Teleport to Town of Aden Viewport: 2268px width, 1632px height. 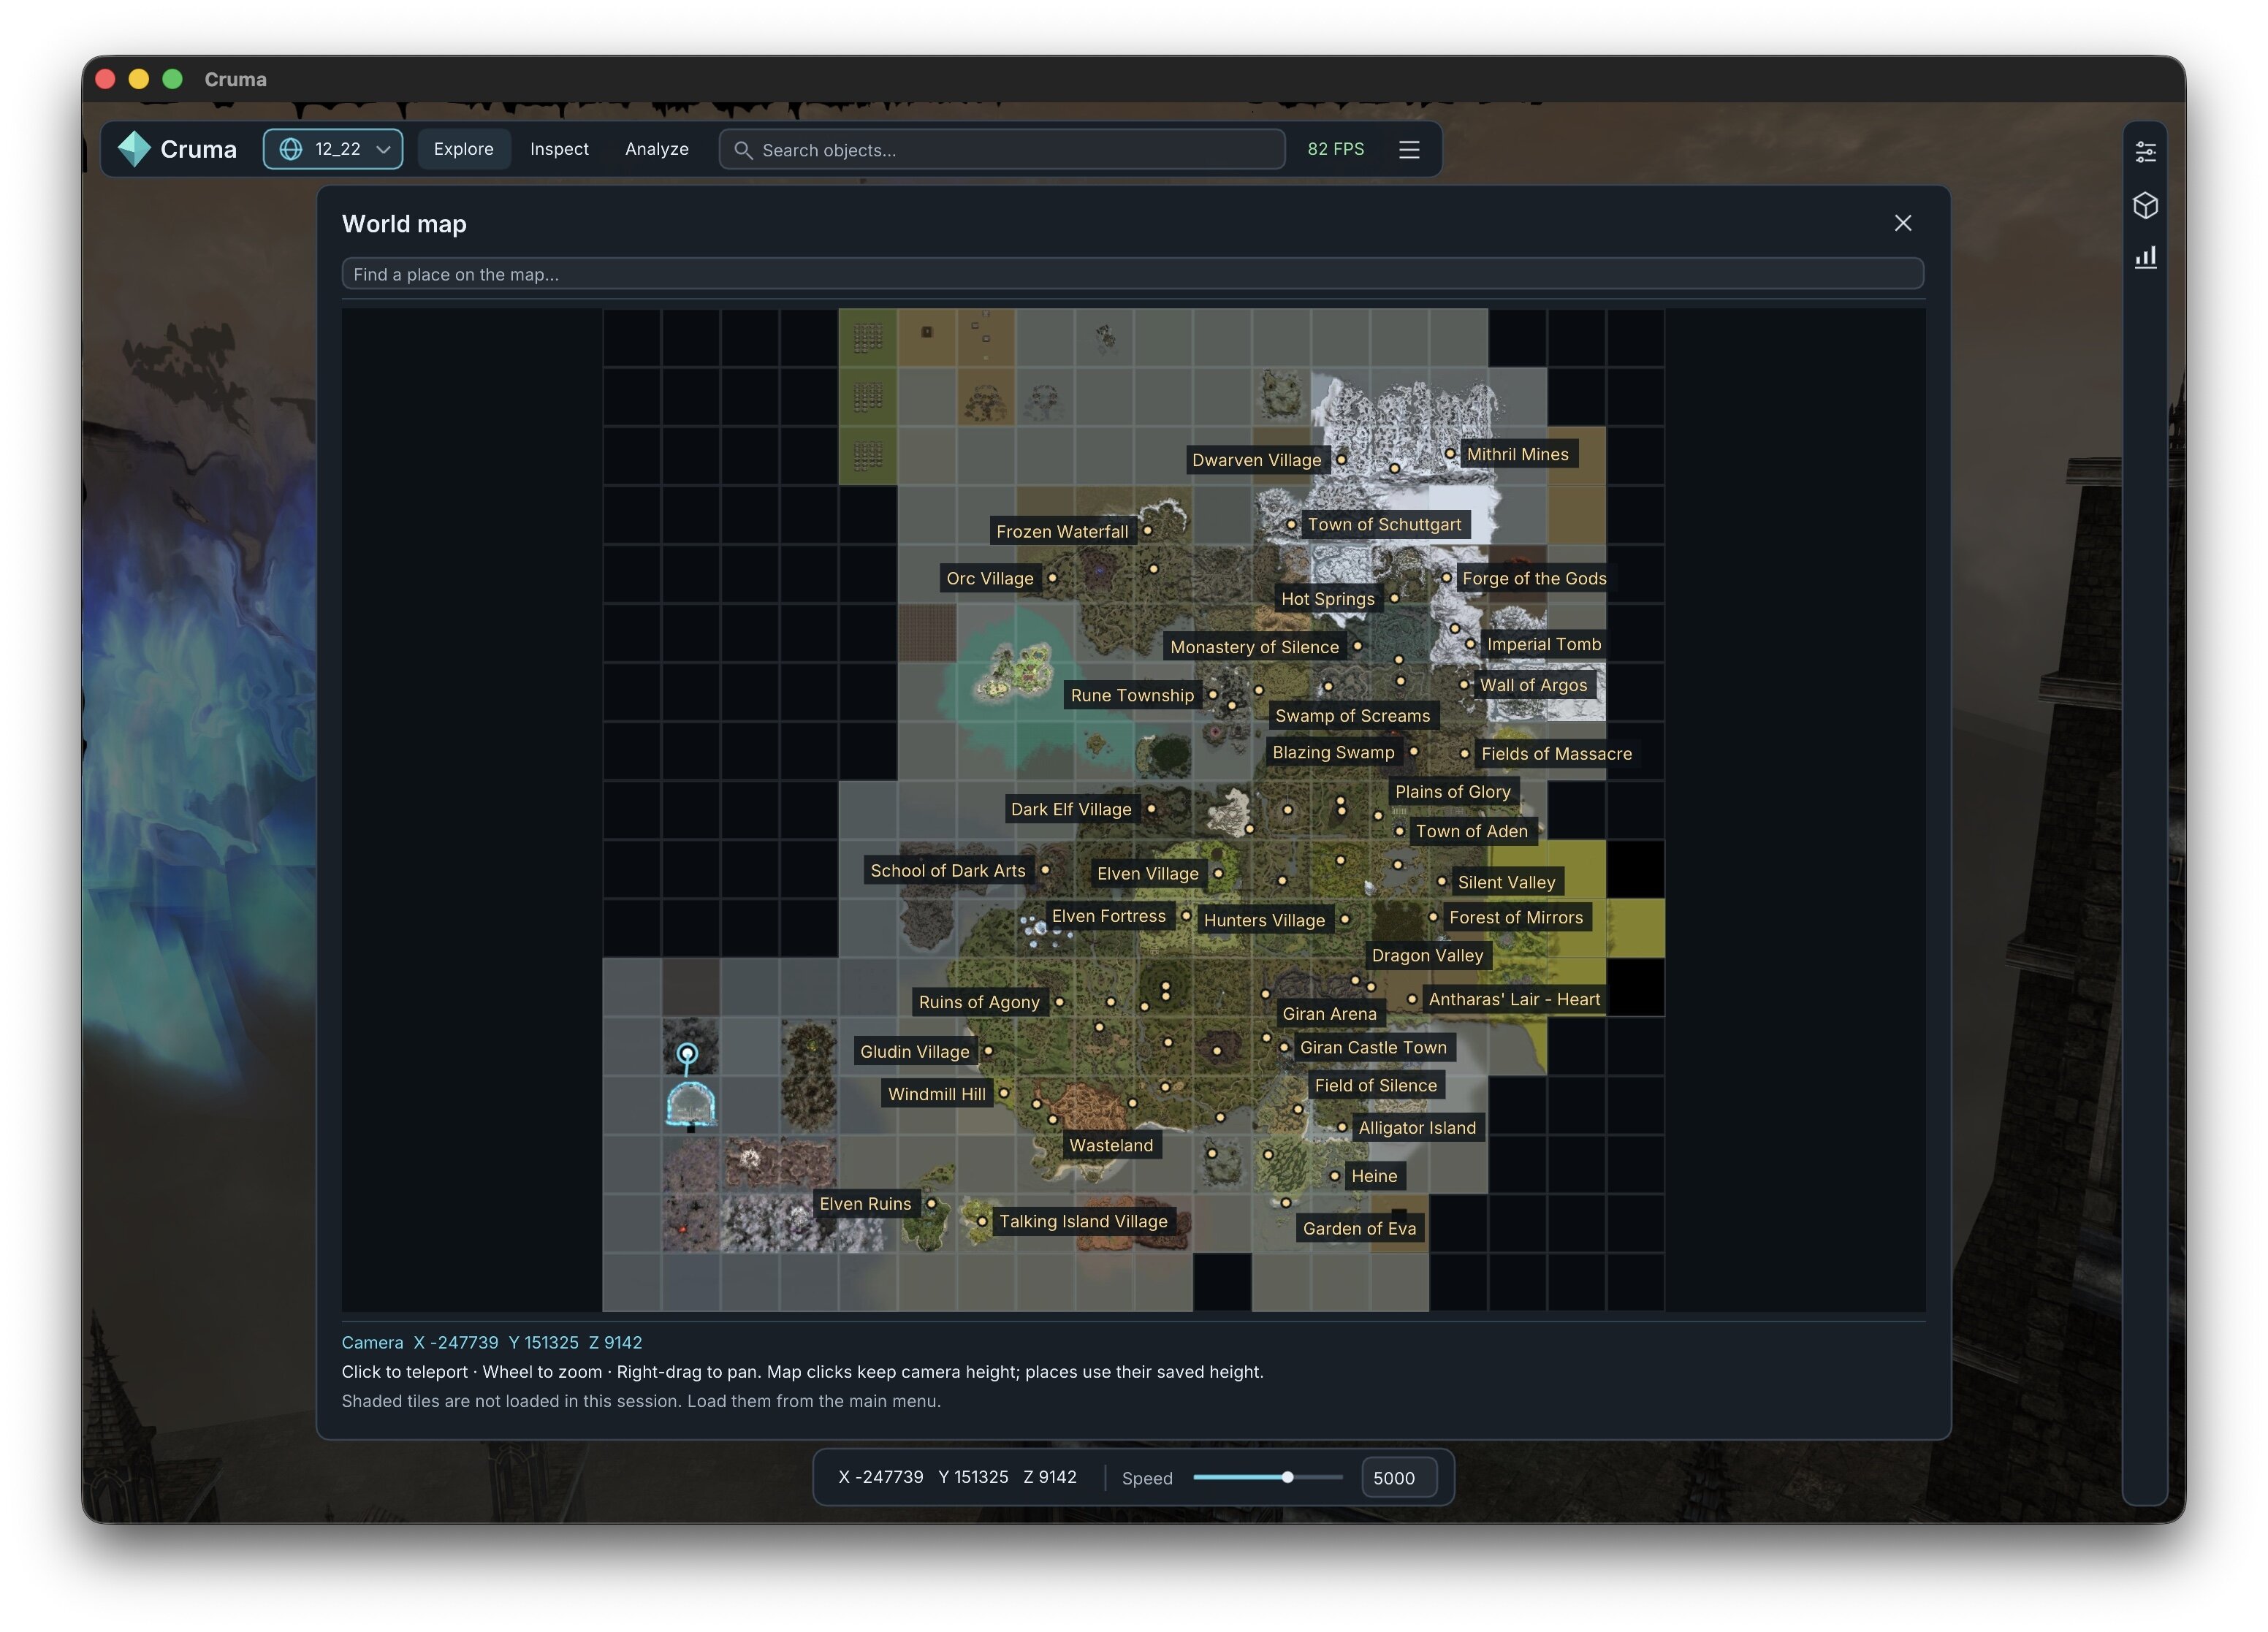[x=1471, y=831]
